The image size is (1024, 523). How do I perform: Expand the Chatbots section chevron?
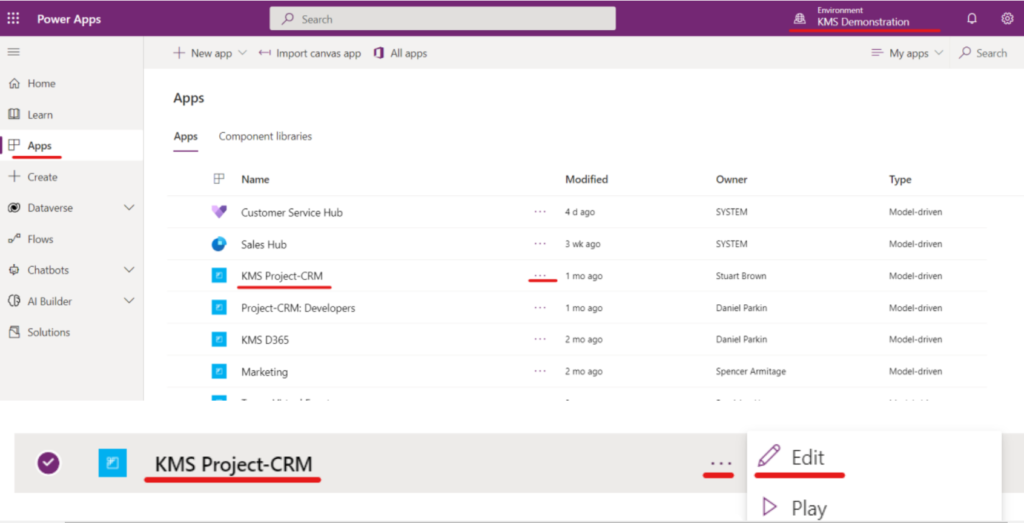[x=129, y=270]
